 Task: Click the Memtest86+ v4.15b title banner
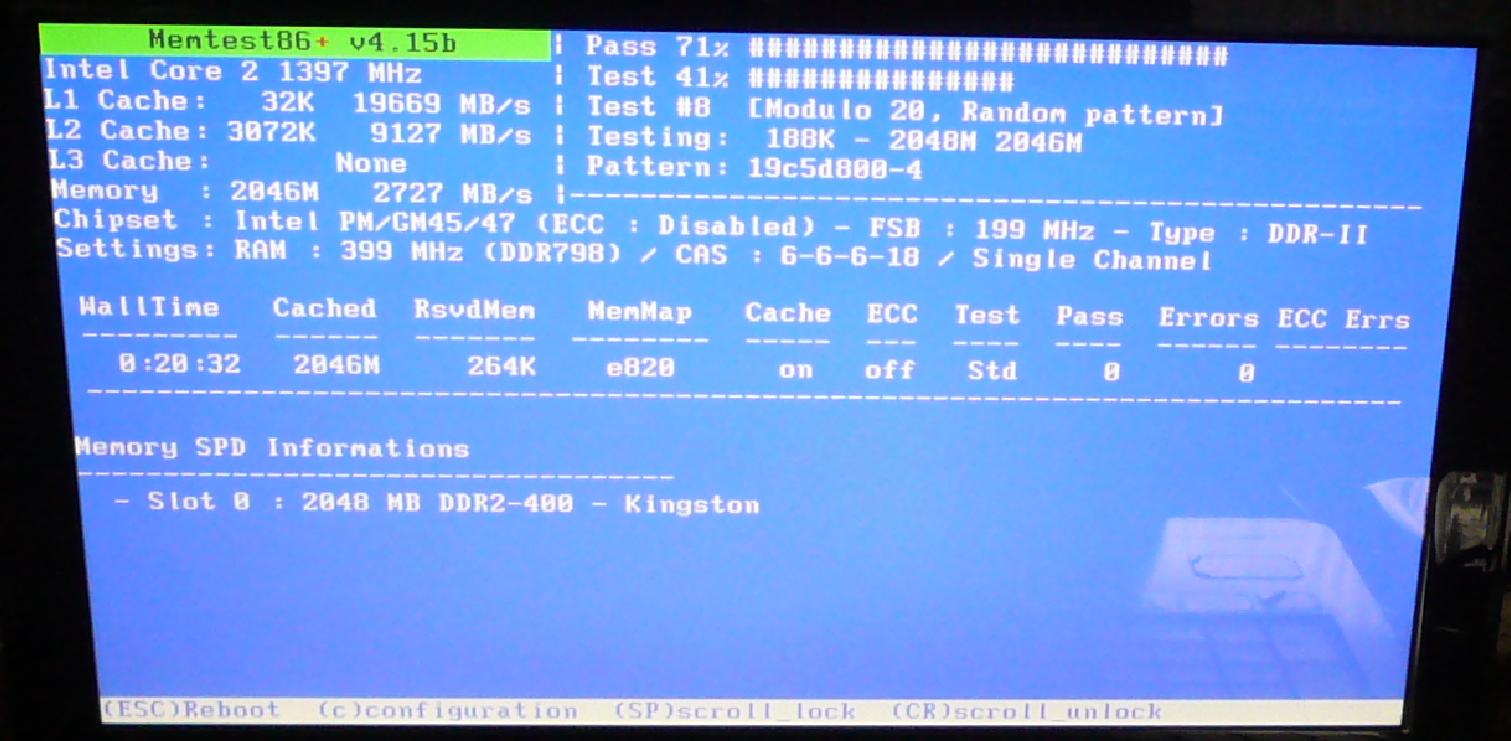click(295, 41)
